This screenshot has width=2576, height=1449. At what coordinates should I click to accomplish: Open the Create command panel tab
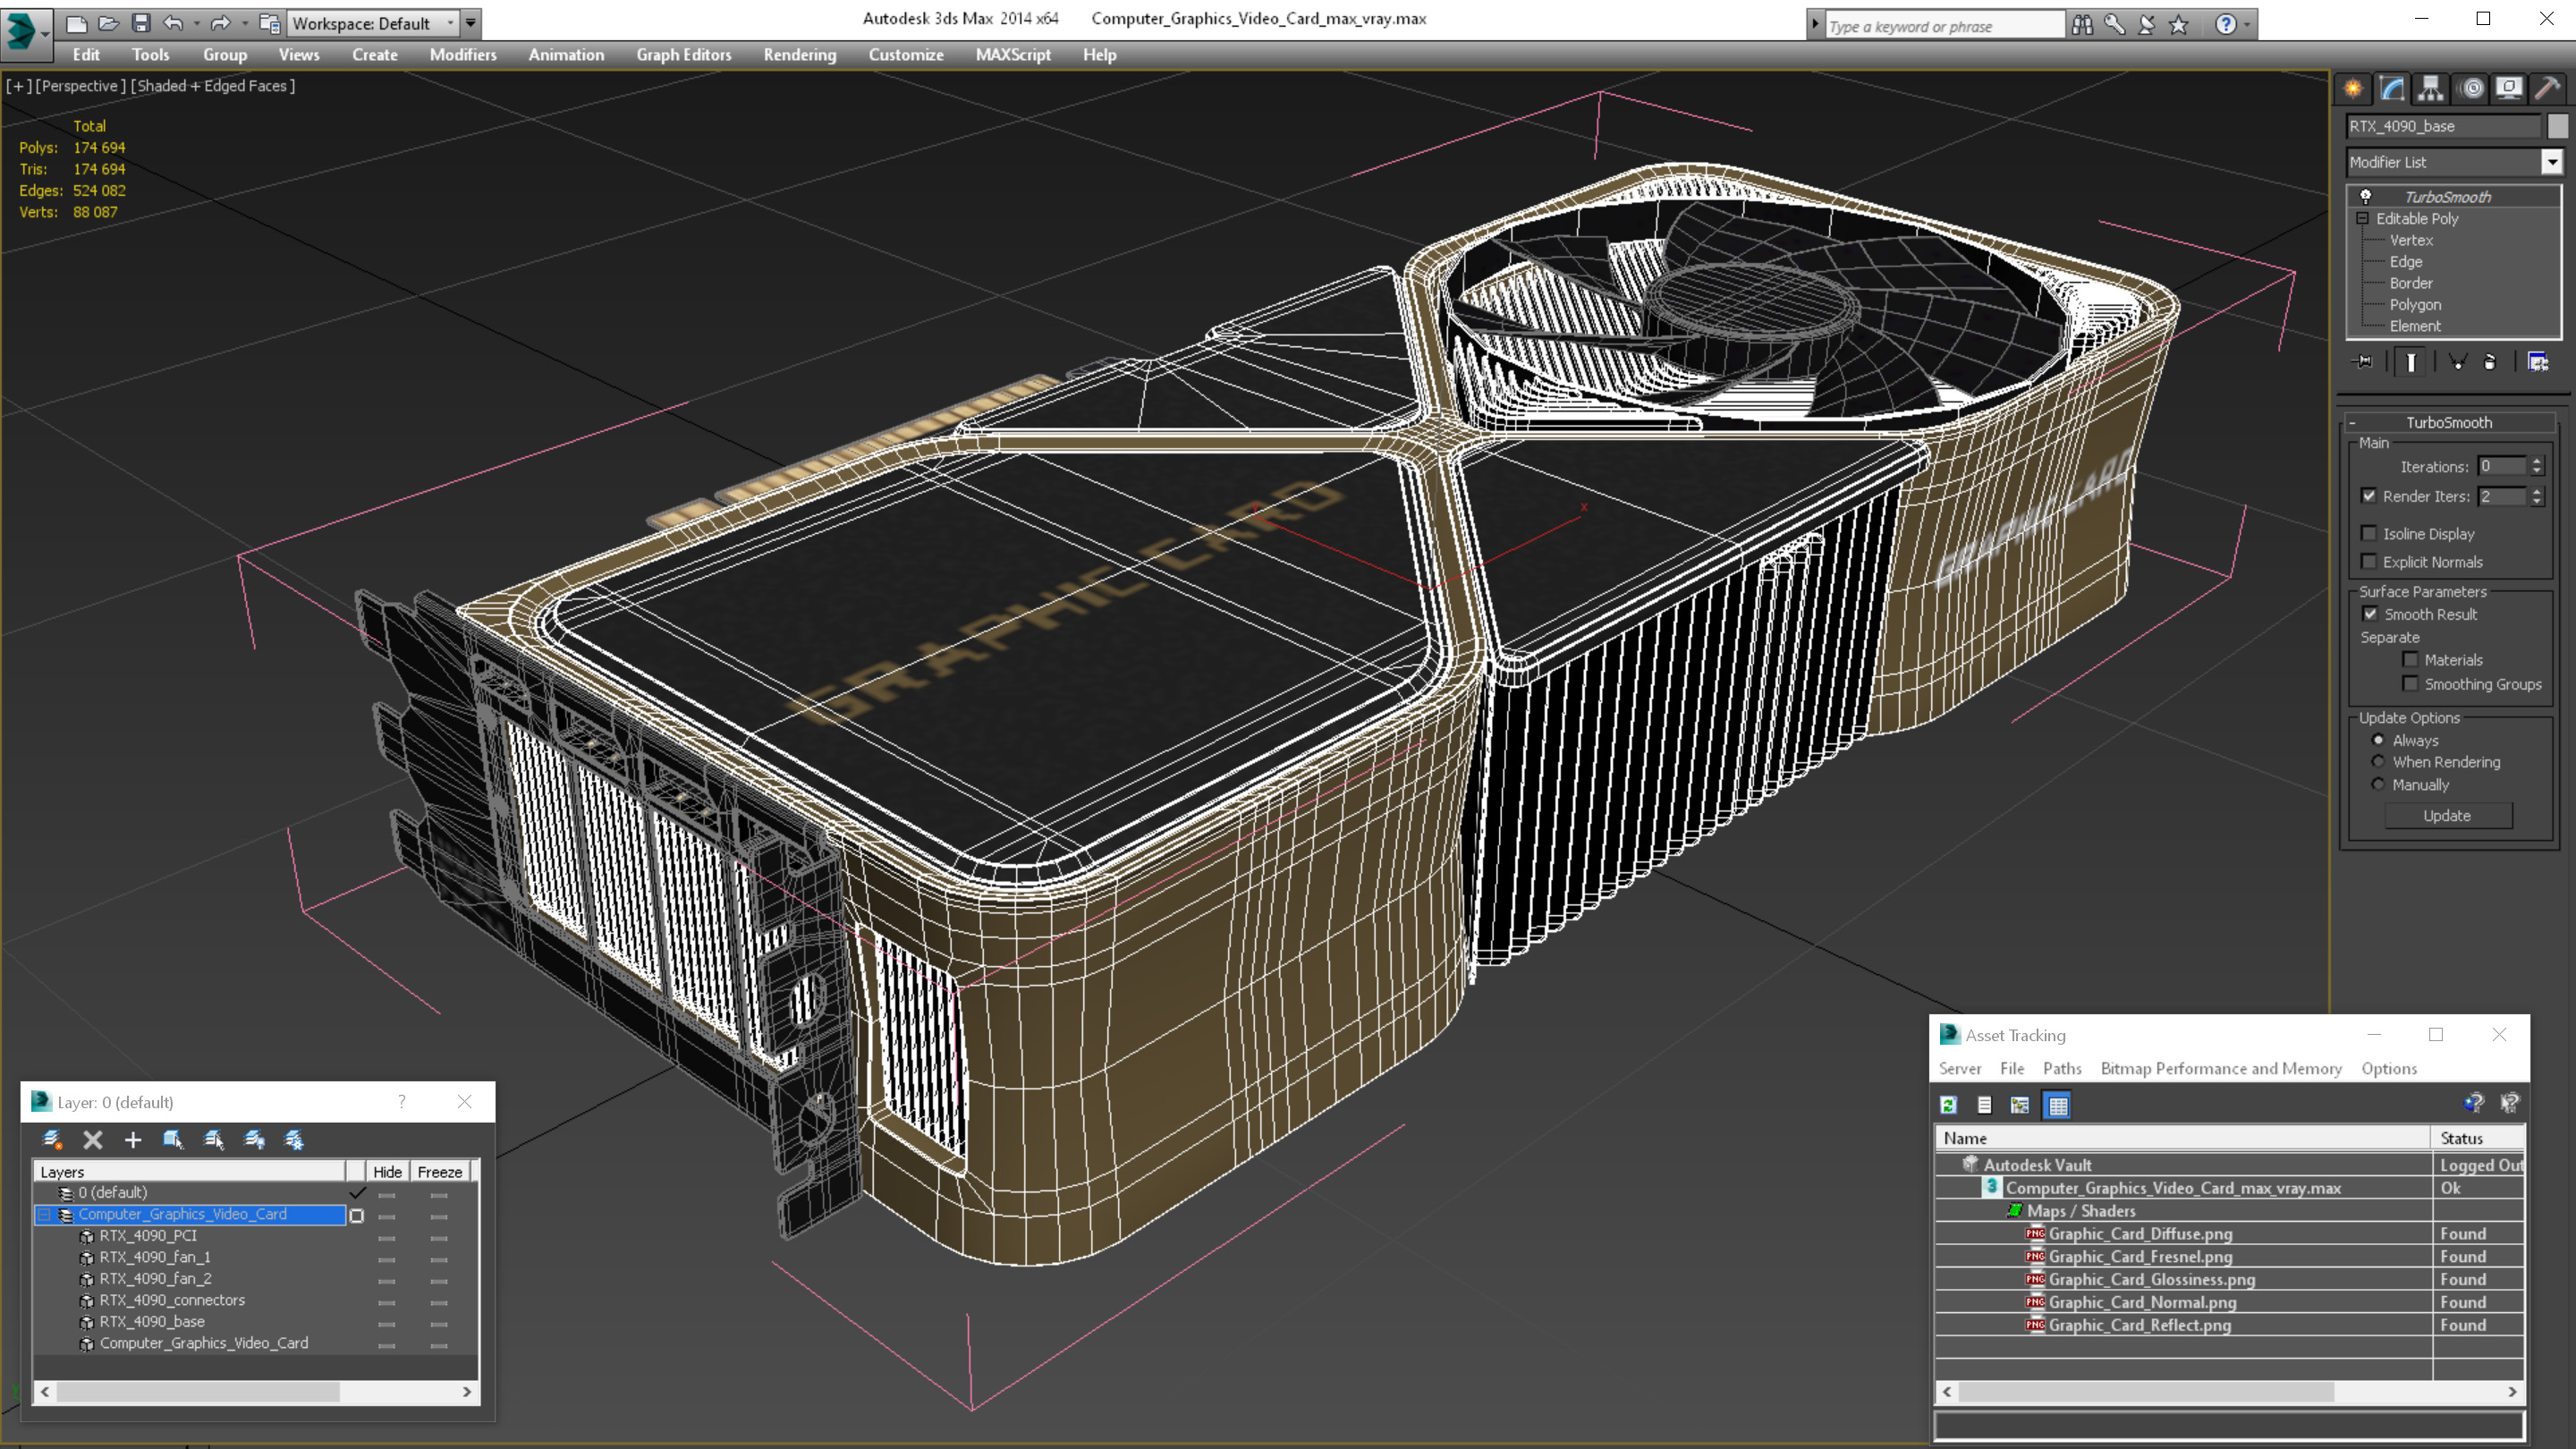(2353, 88)
